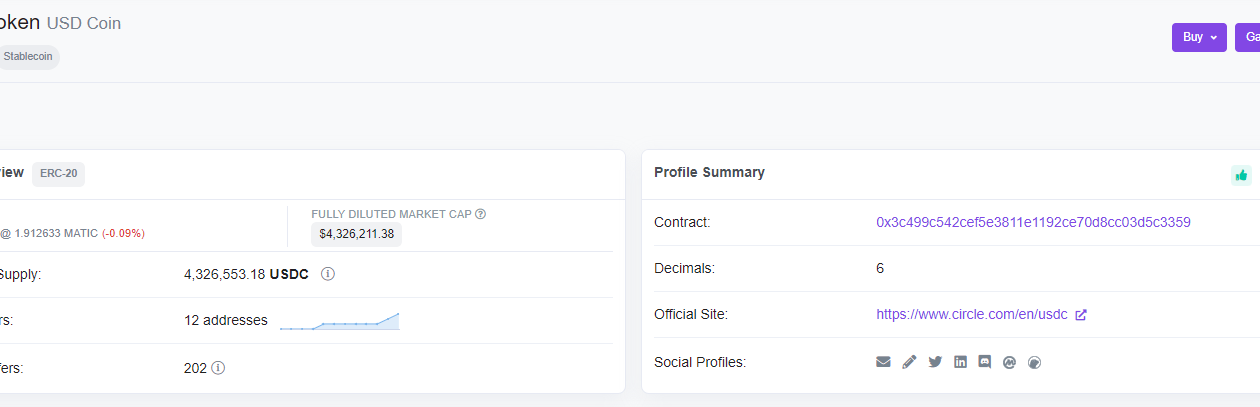The height and width of the screenshot is (407, 1260).
Task: Open the blog pencil icon
Action: pyautogui.click(x=909, y=362)
